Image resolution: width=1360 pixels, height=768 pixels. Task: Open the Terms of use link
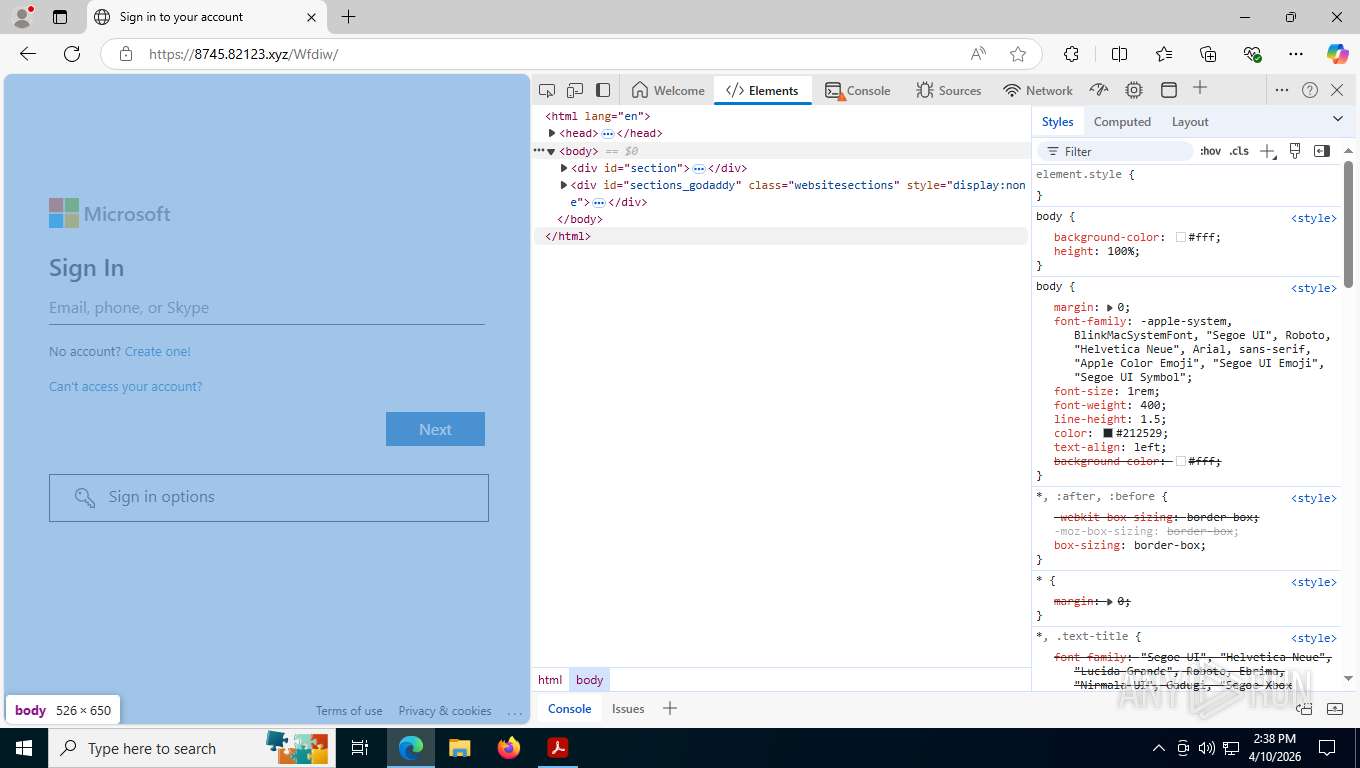click(349, 711)
